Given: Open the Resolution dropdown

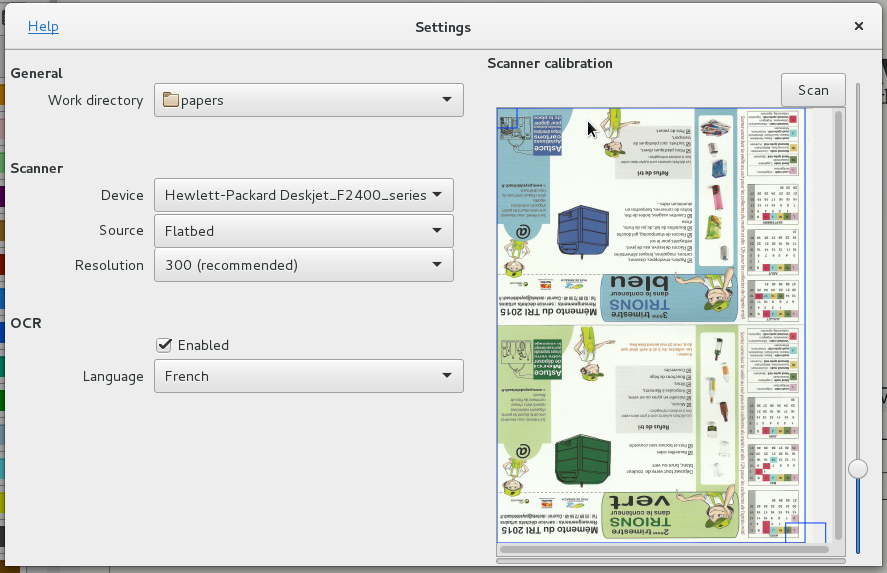Looking at the screenshot, I should [x=304, y=265].
